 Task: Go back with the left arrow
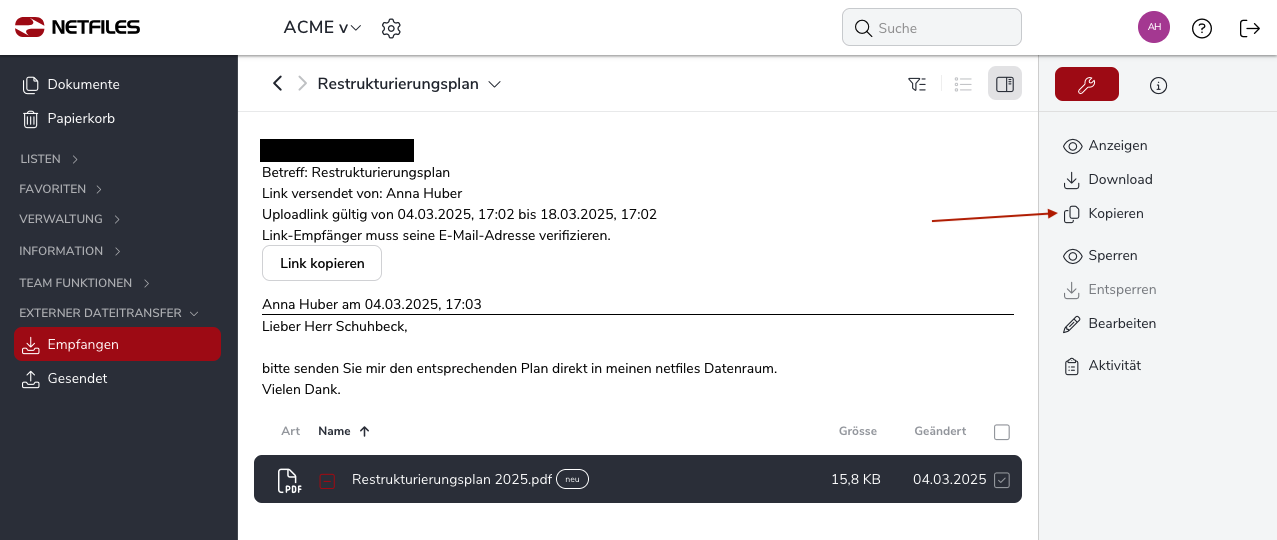(x=278, y=84)
